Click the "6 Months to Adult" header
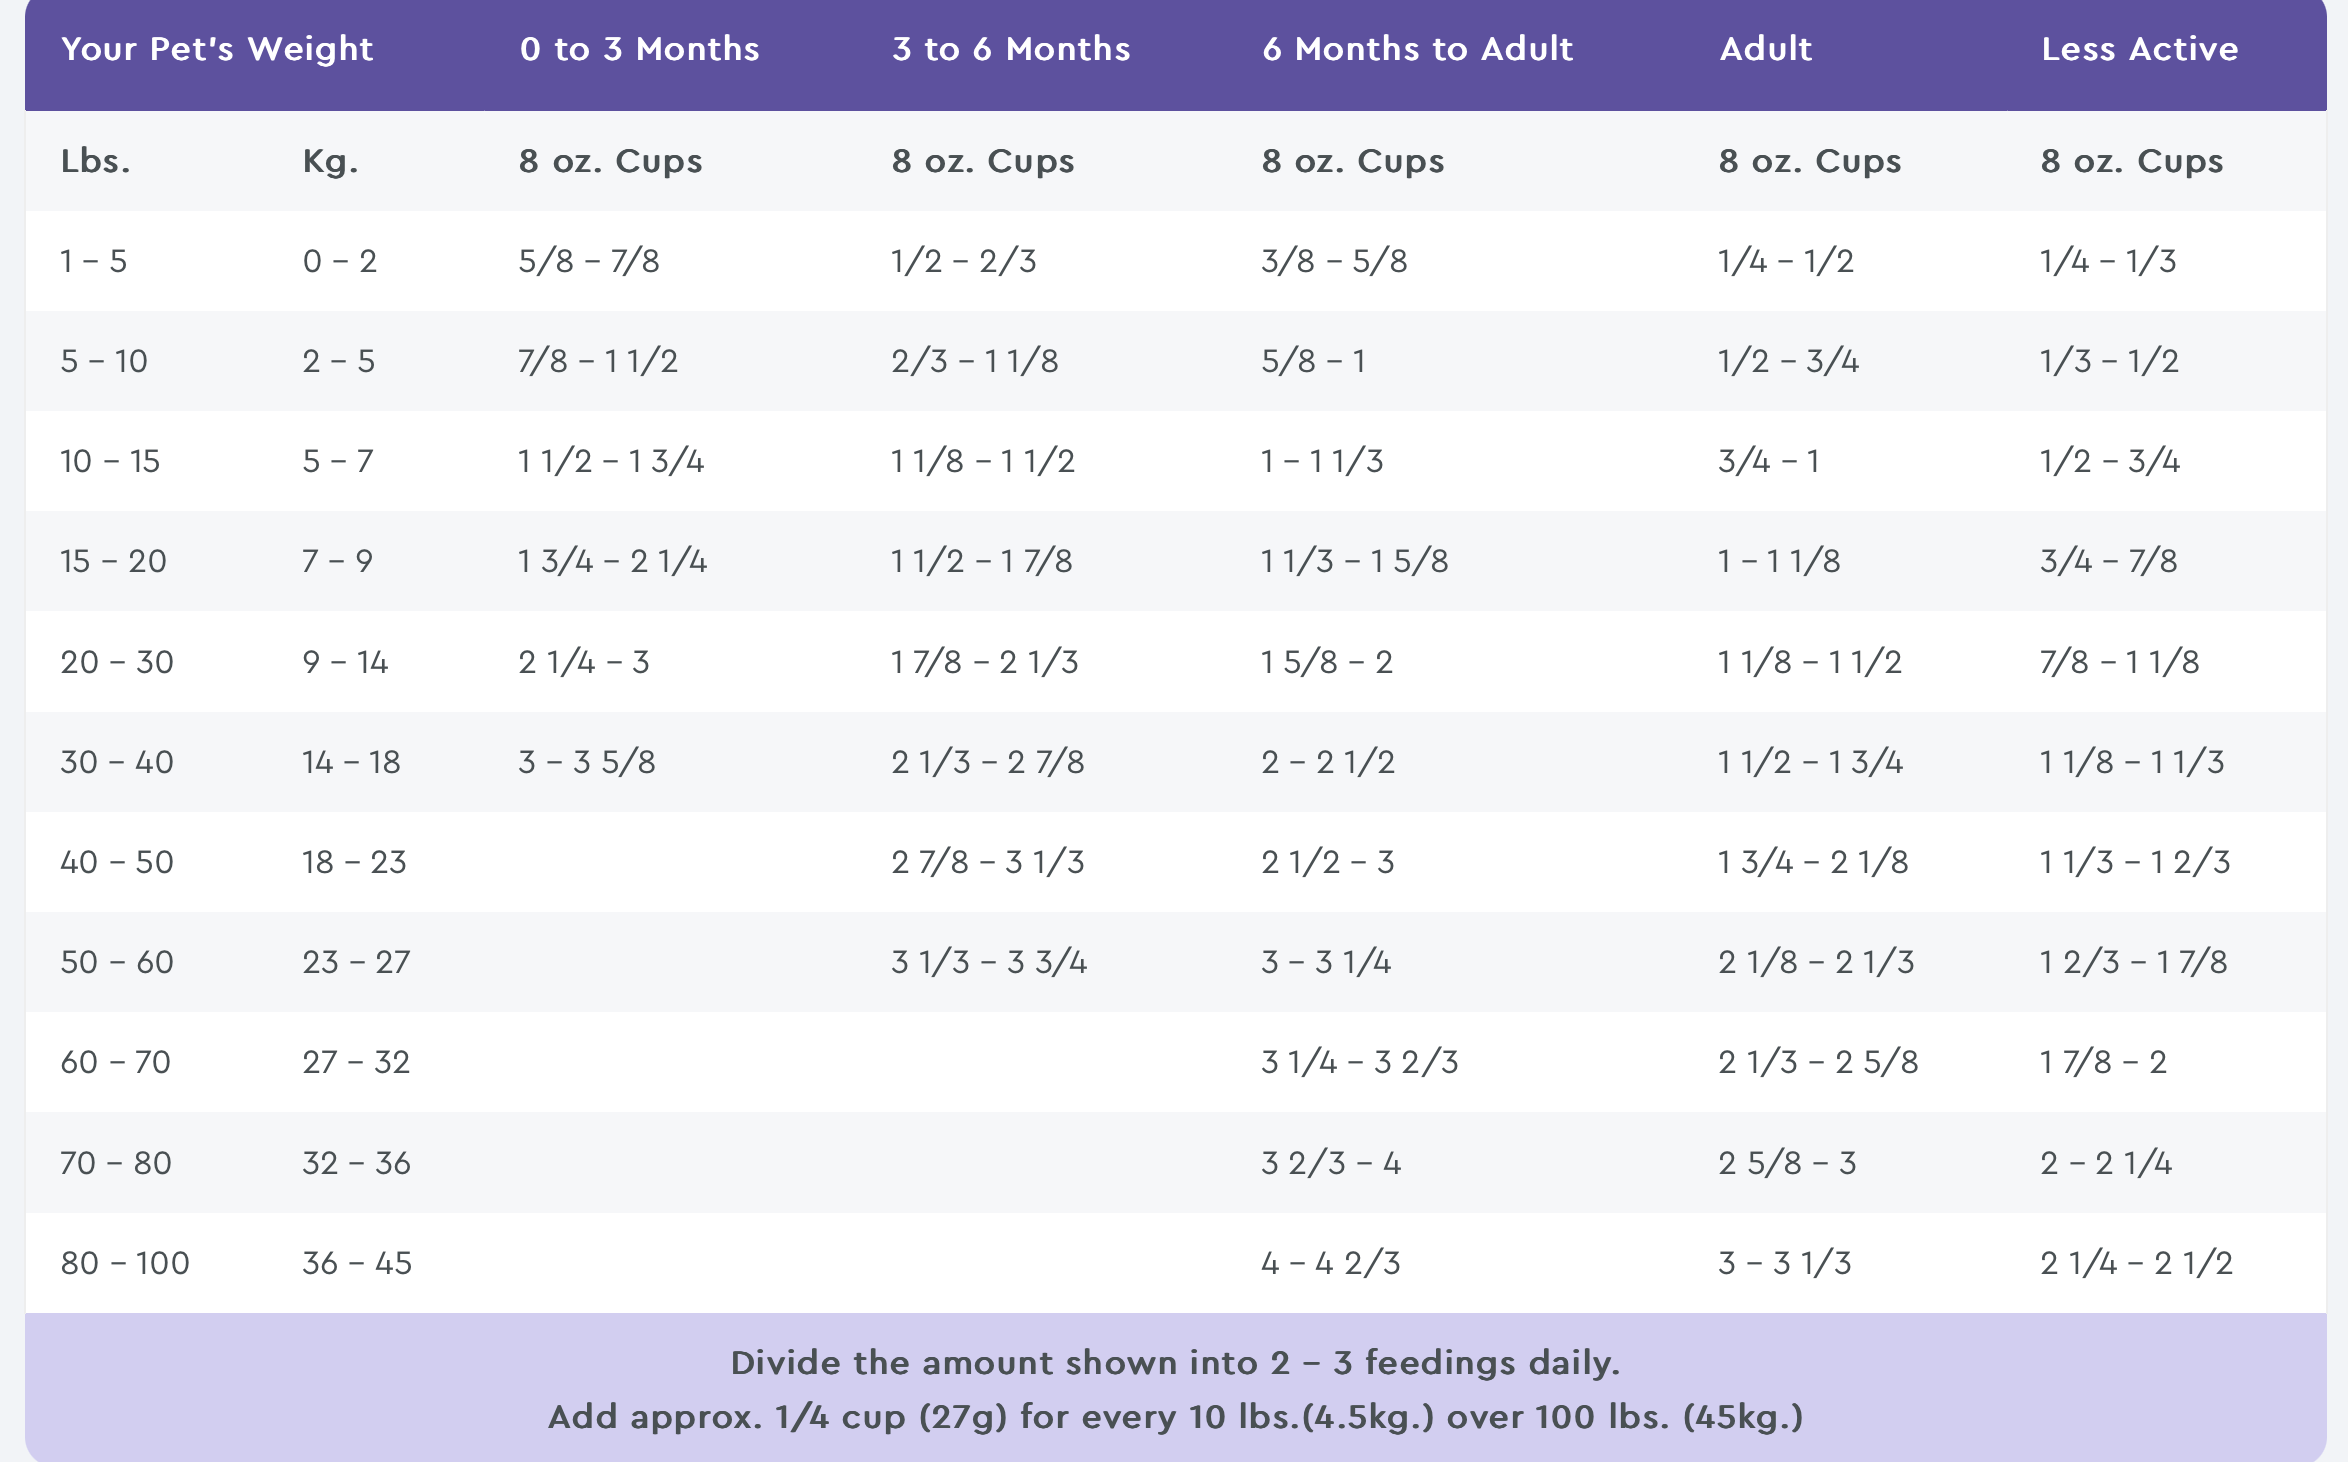This screenshot has width=2348, height=1462. pyautogui.click(x=1417, y=49)
